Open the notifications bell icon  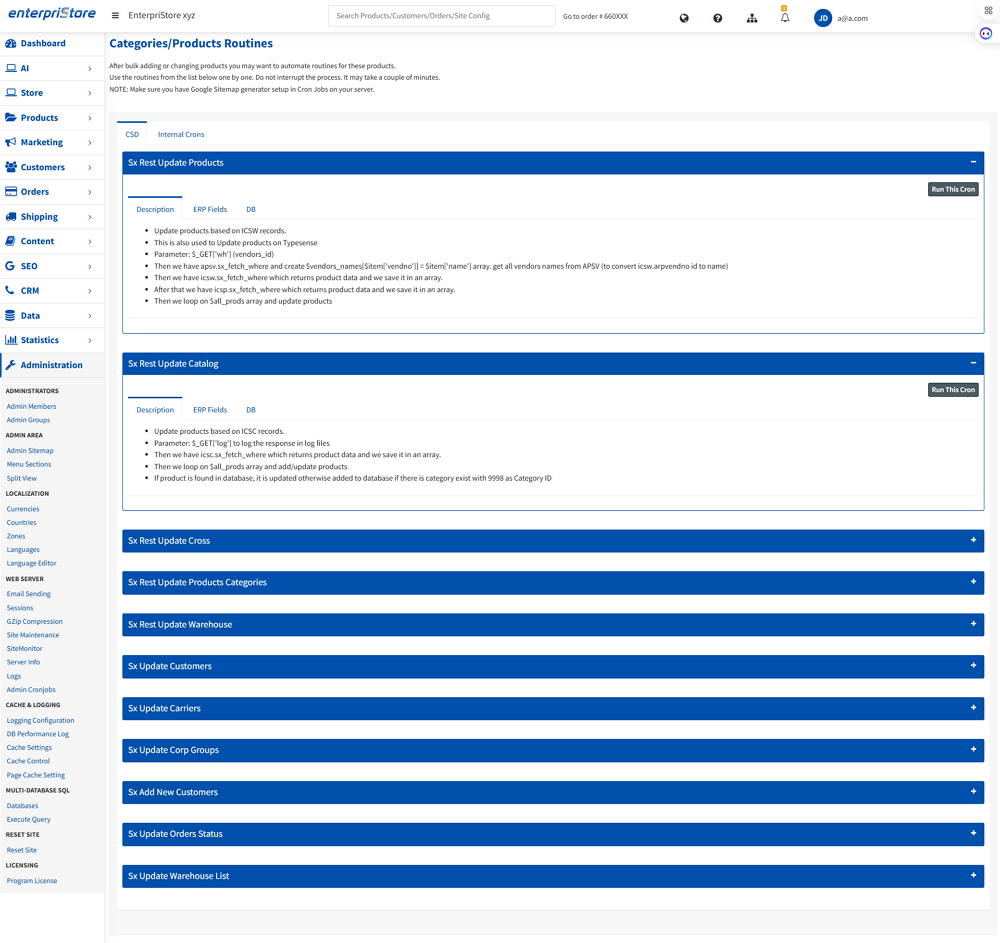pyautogui.click(x=785, y=18)
